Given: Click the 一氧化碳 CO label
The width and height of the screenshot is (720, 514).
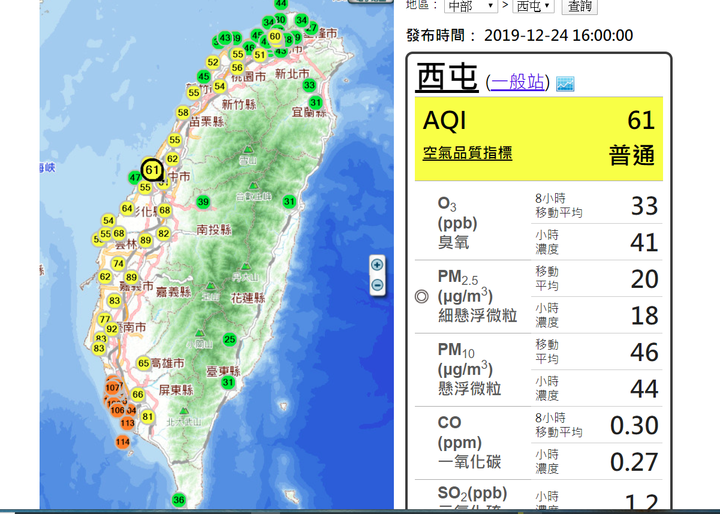Looking at the screenshot, I should click(x=469, y=462).
